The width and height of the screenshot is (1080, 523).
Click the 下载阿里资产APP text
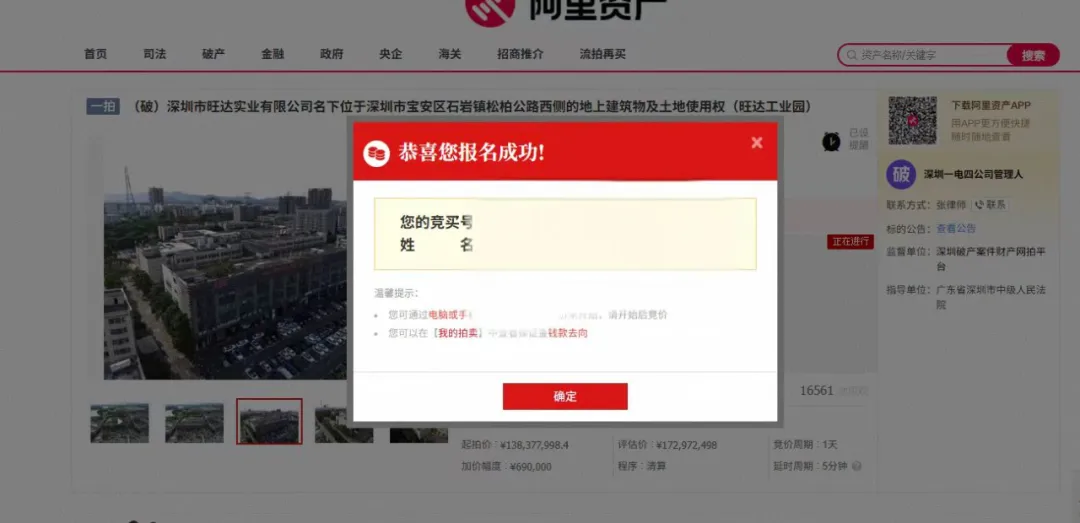pyautogui.click(x=990, y=105)
